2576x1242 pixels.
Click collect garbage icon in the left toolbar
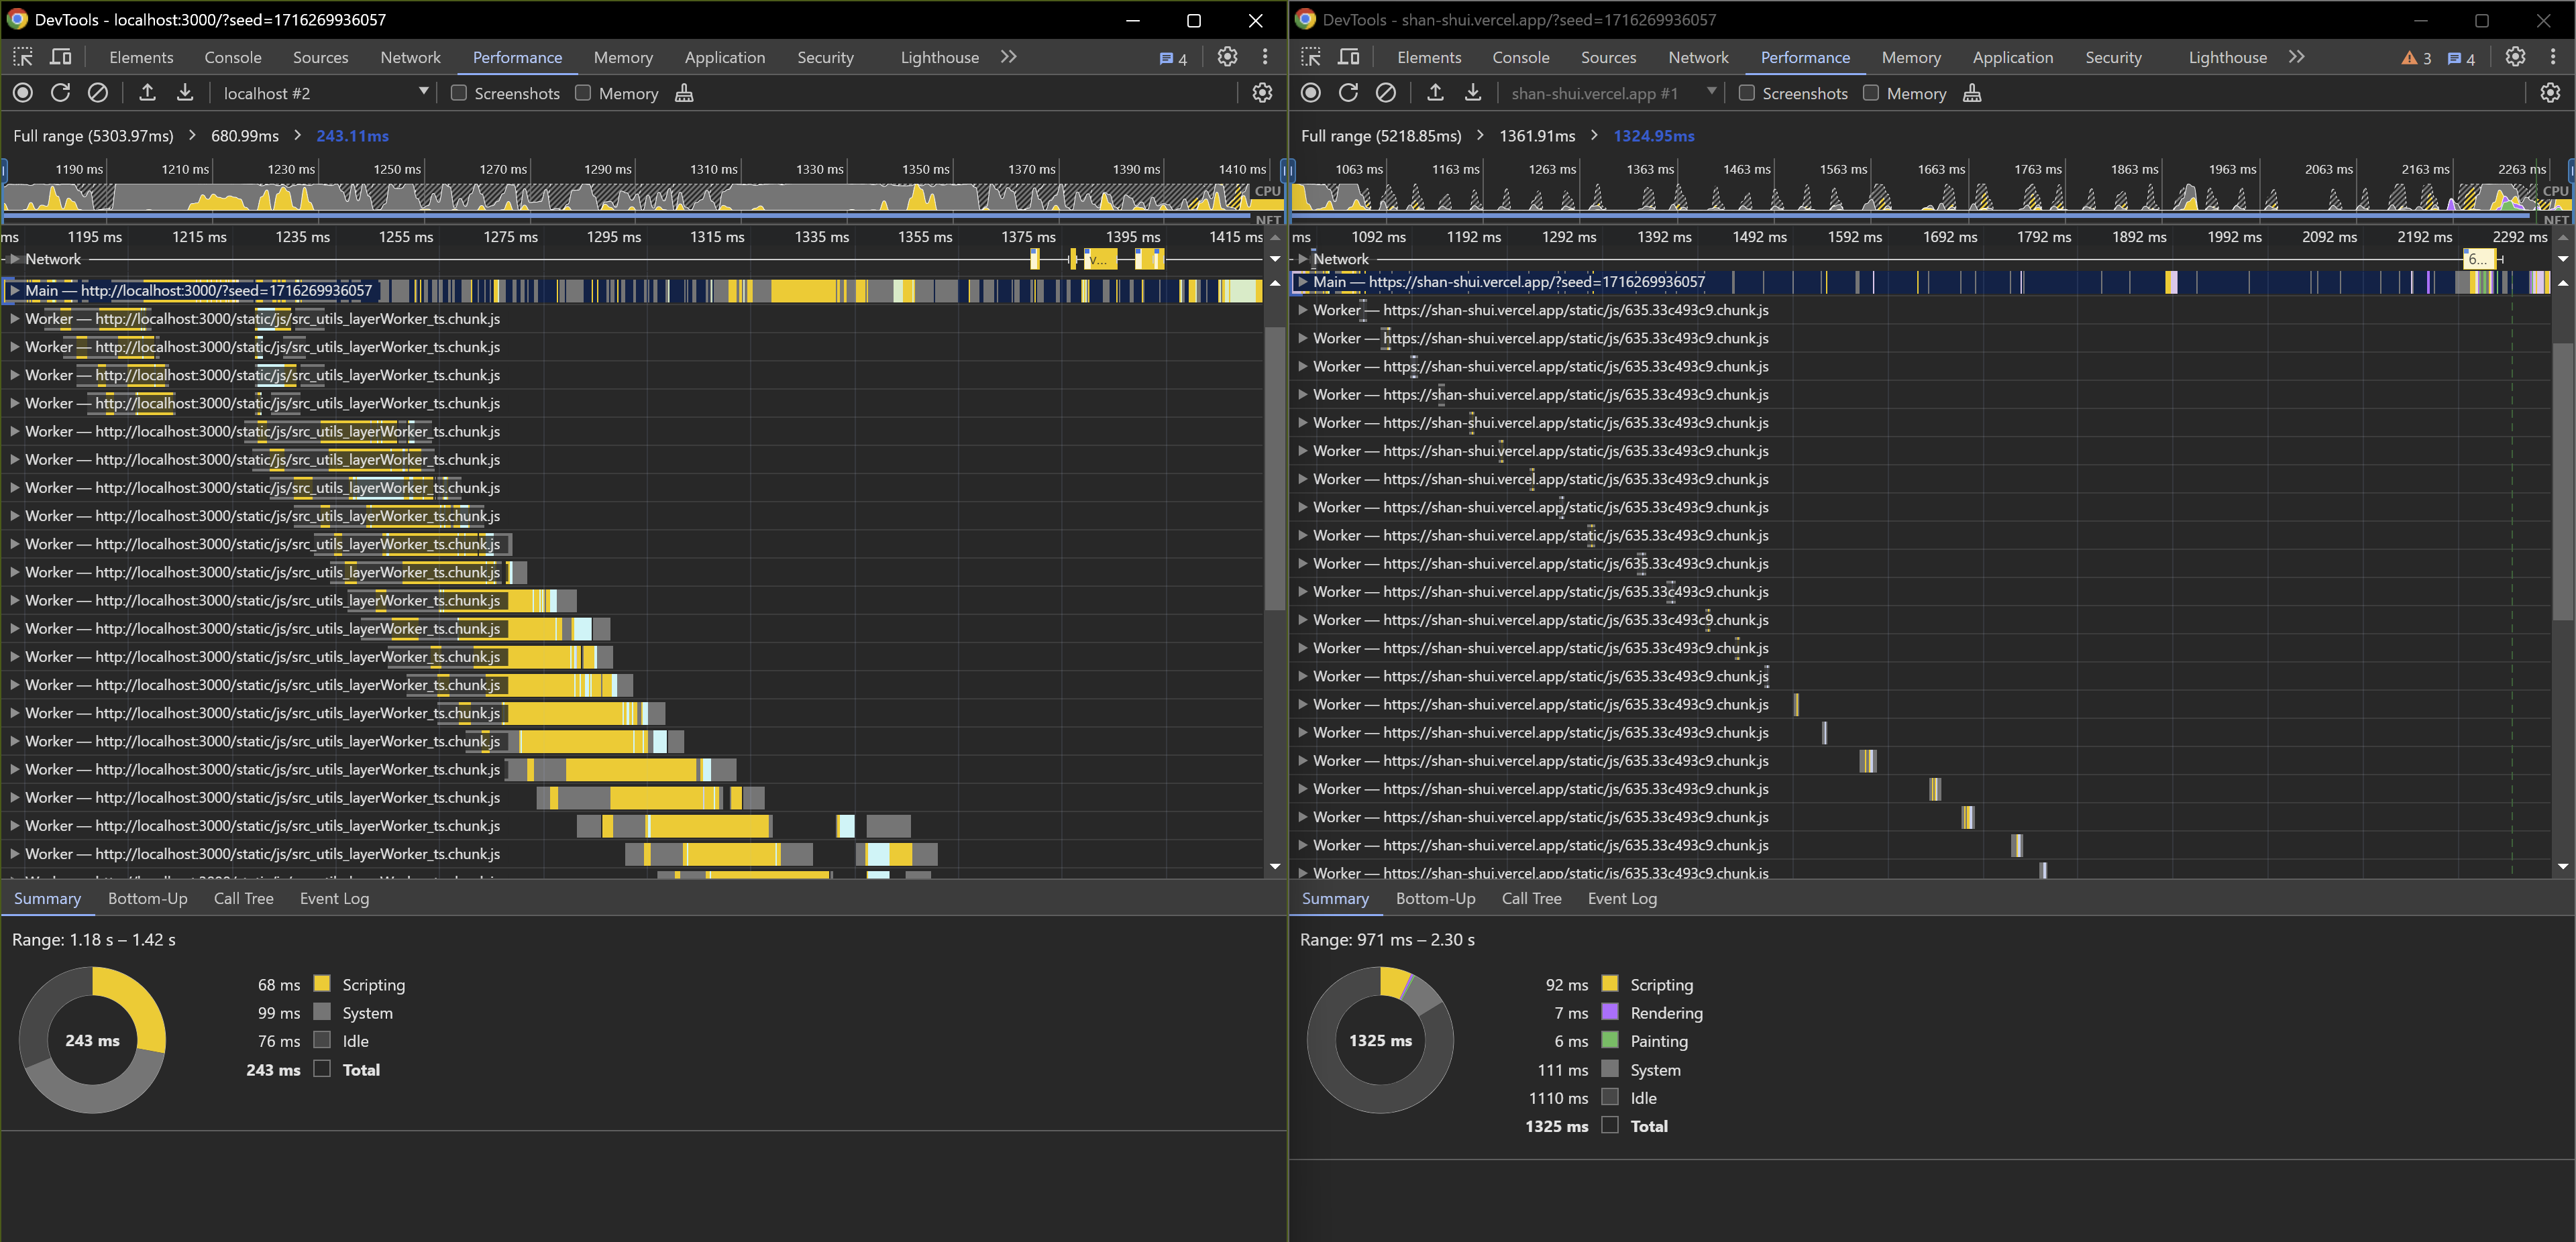(x=684, y=93)
